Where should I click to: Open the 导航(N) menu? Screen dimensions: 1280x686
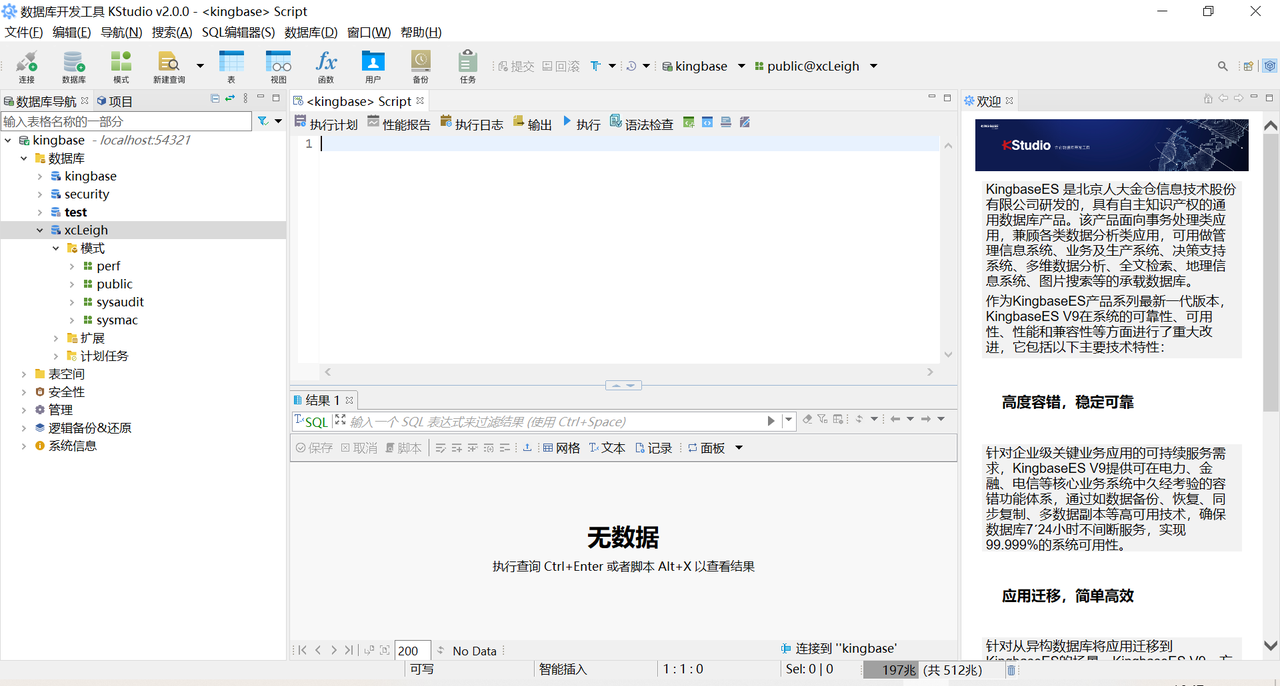point(121,32)
